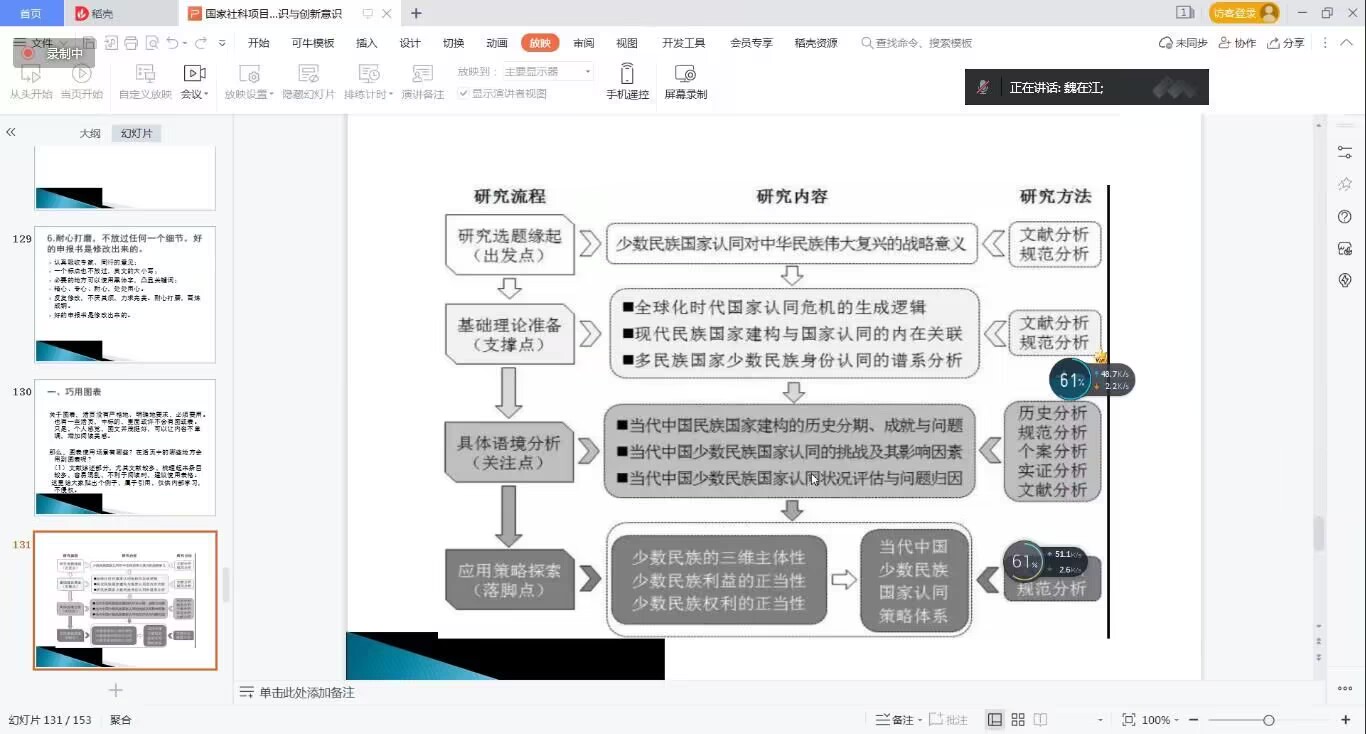Click the 访客登录 login button
The width and height of the screenshot is (1366, 734).
(1243, 13)
